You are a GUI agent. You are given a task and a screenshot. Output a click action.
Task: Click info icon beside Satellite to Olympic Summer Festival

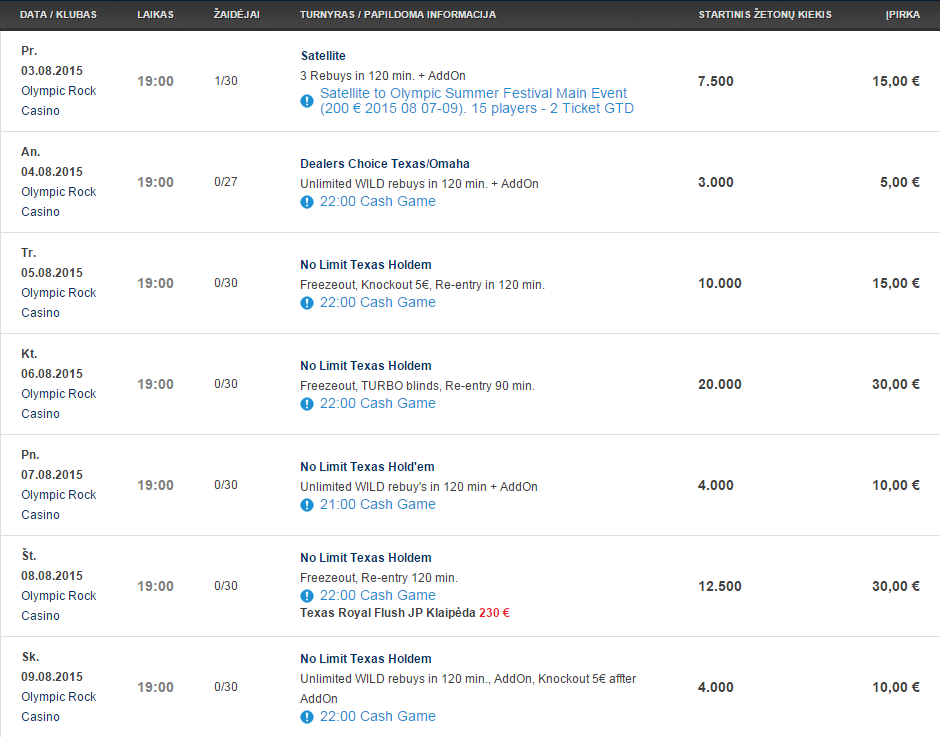[x=306, y=101]
